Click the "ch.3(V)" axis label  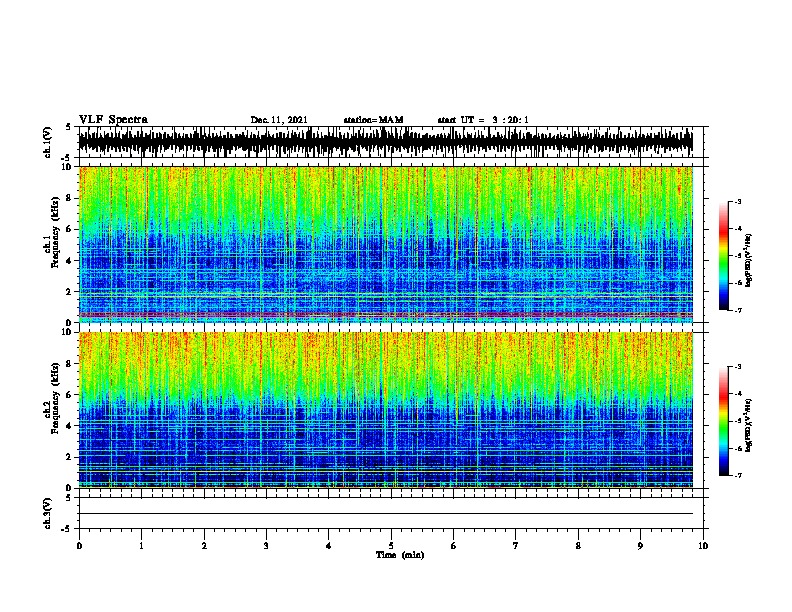pyautogui.click(x=48, y=513)
